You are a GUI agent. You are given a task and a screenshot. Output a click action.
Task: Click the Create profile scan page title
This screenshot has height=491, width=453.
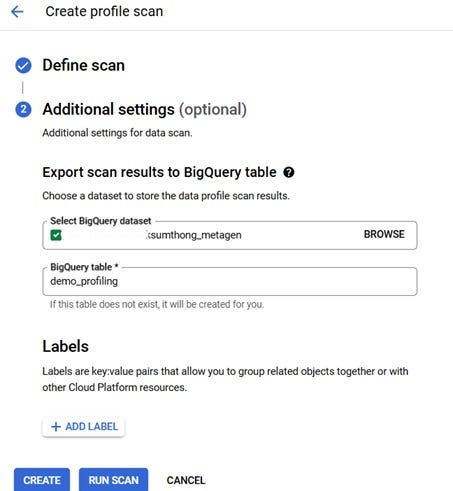[x=104, y=11]
